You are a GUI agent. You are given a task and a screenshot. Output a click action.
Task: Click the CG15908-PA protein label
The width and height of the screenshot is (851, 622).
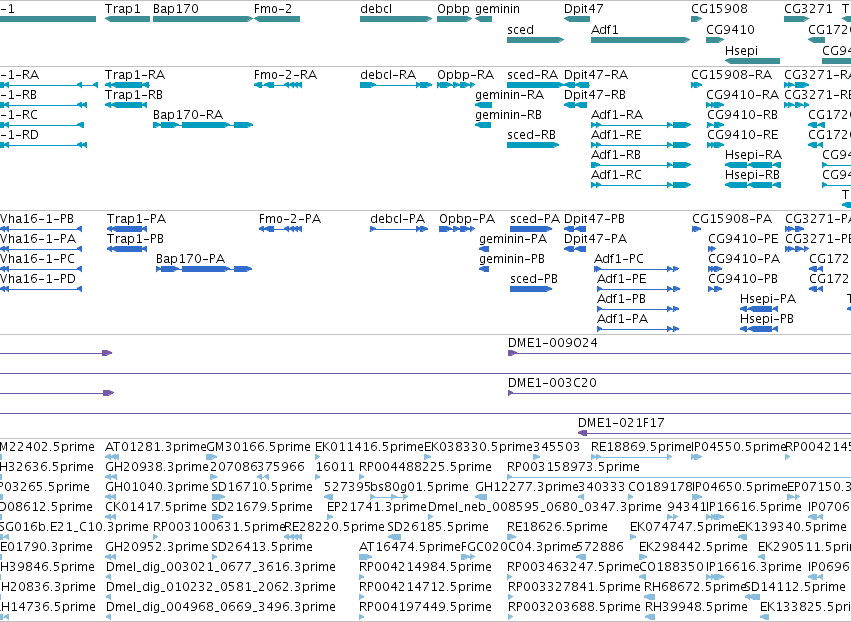click(x=732, y=219)
